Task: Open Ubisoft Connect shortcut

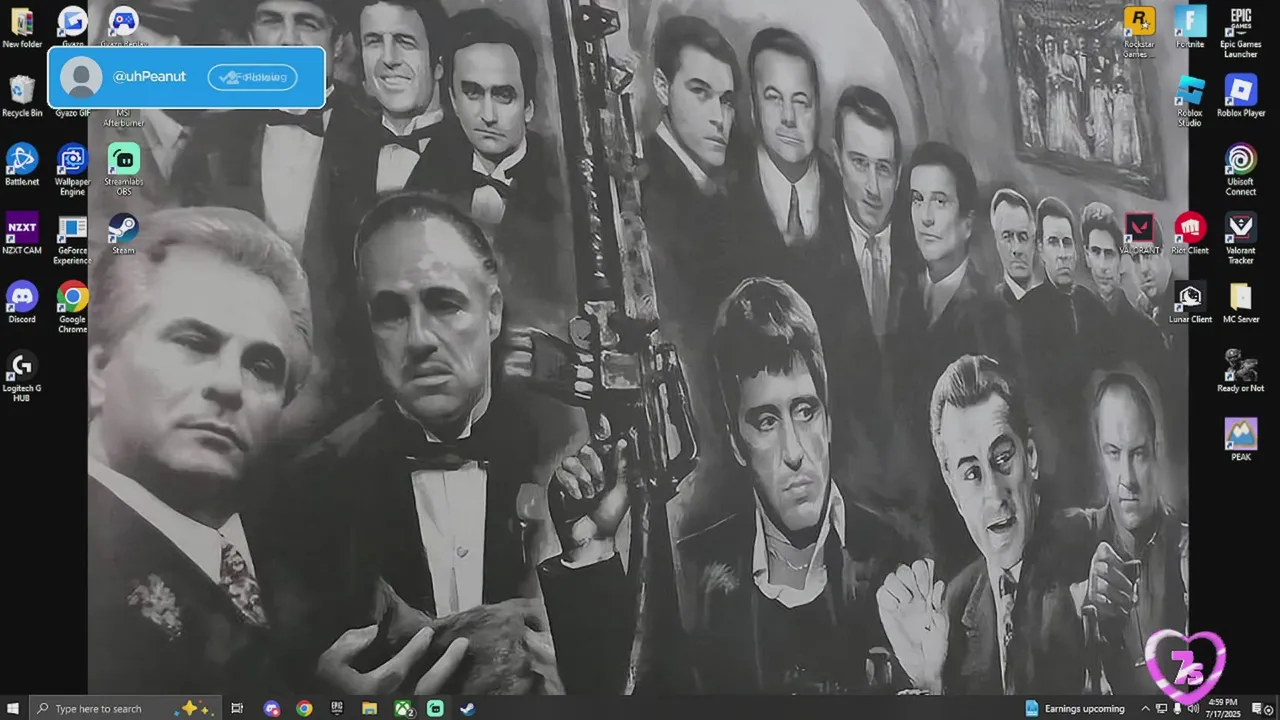Action: [x=1241, y=170]
